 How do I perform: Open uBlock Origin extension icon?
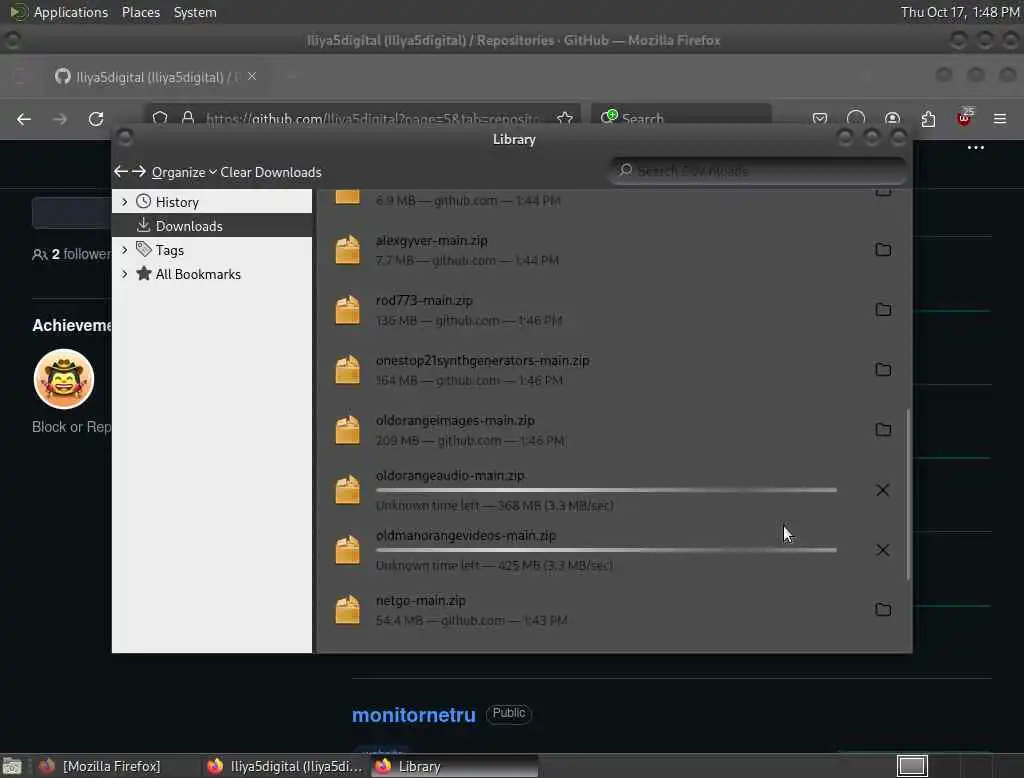[x=964, y=118]
